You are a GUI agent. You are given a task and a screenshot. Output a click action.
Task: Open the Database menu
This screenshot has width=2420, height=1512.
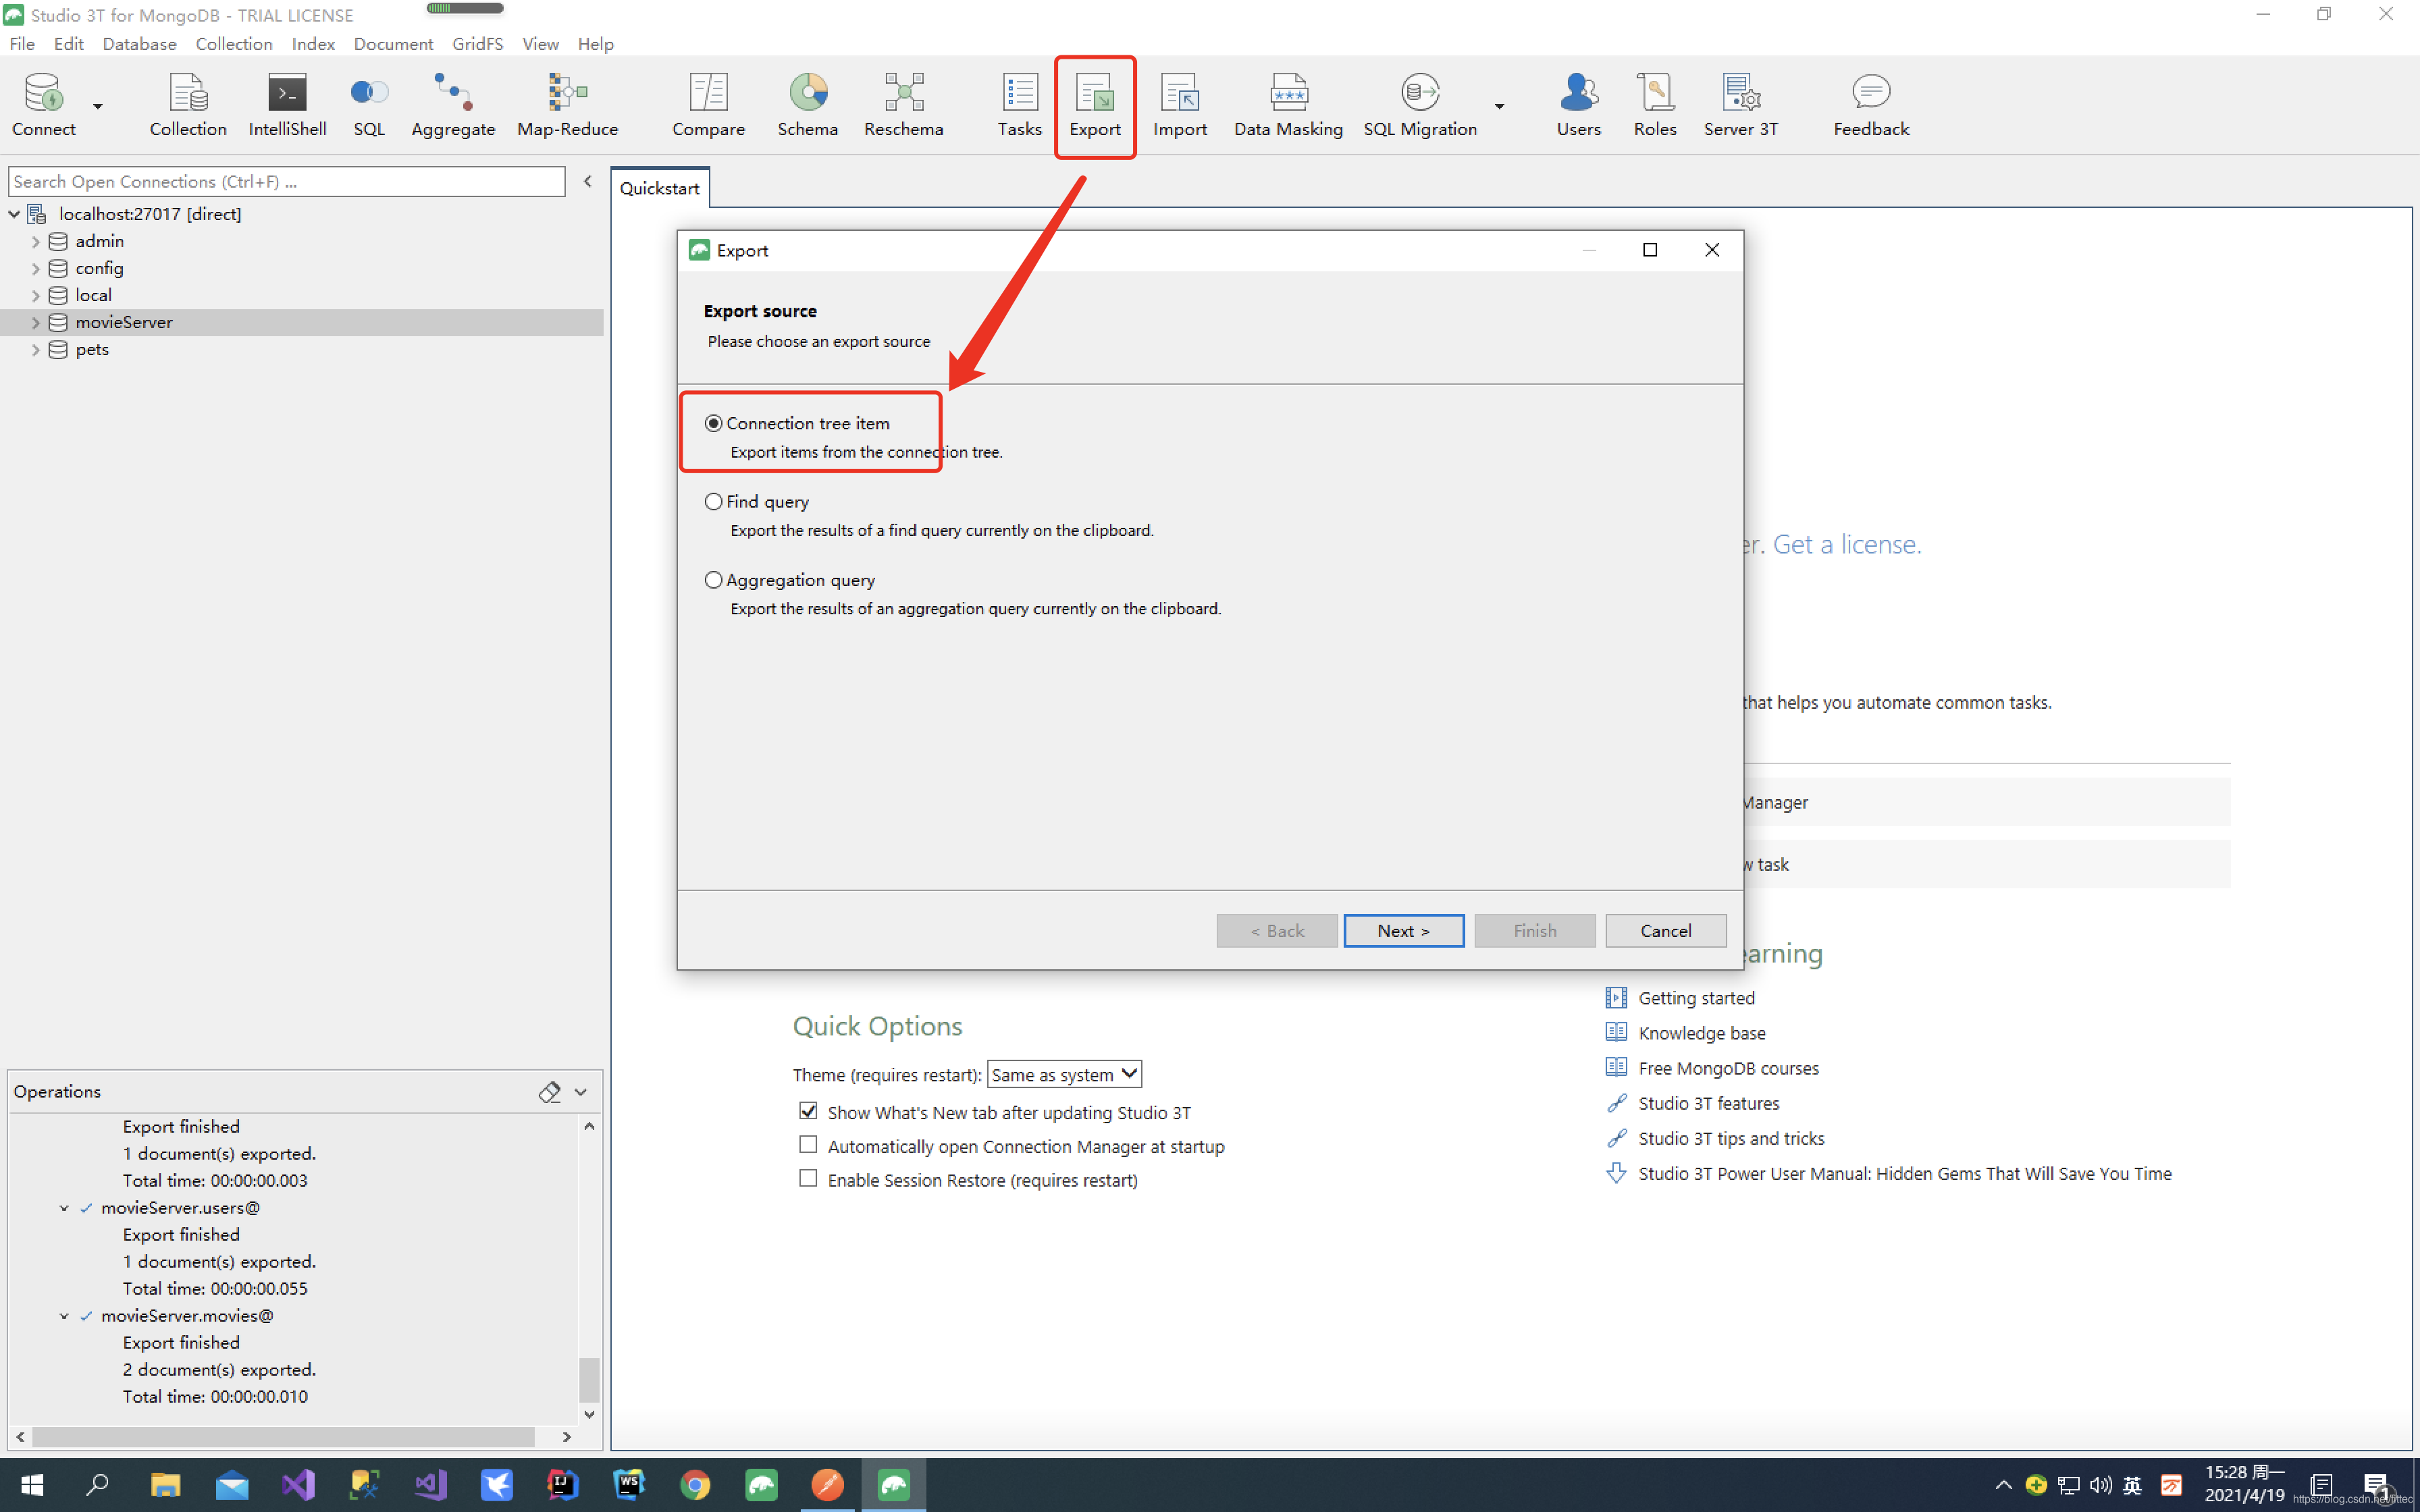(139, 44)
